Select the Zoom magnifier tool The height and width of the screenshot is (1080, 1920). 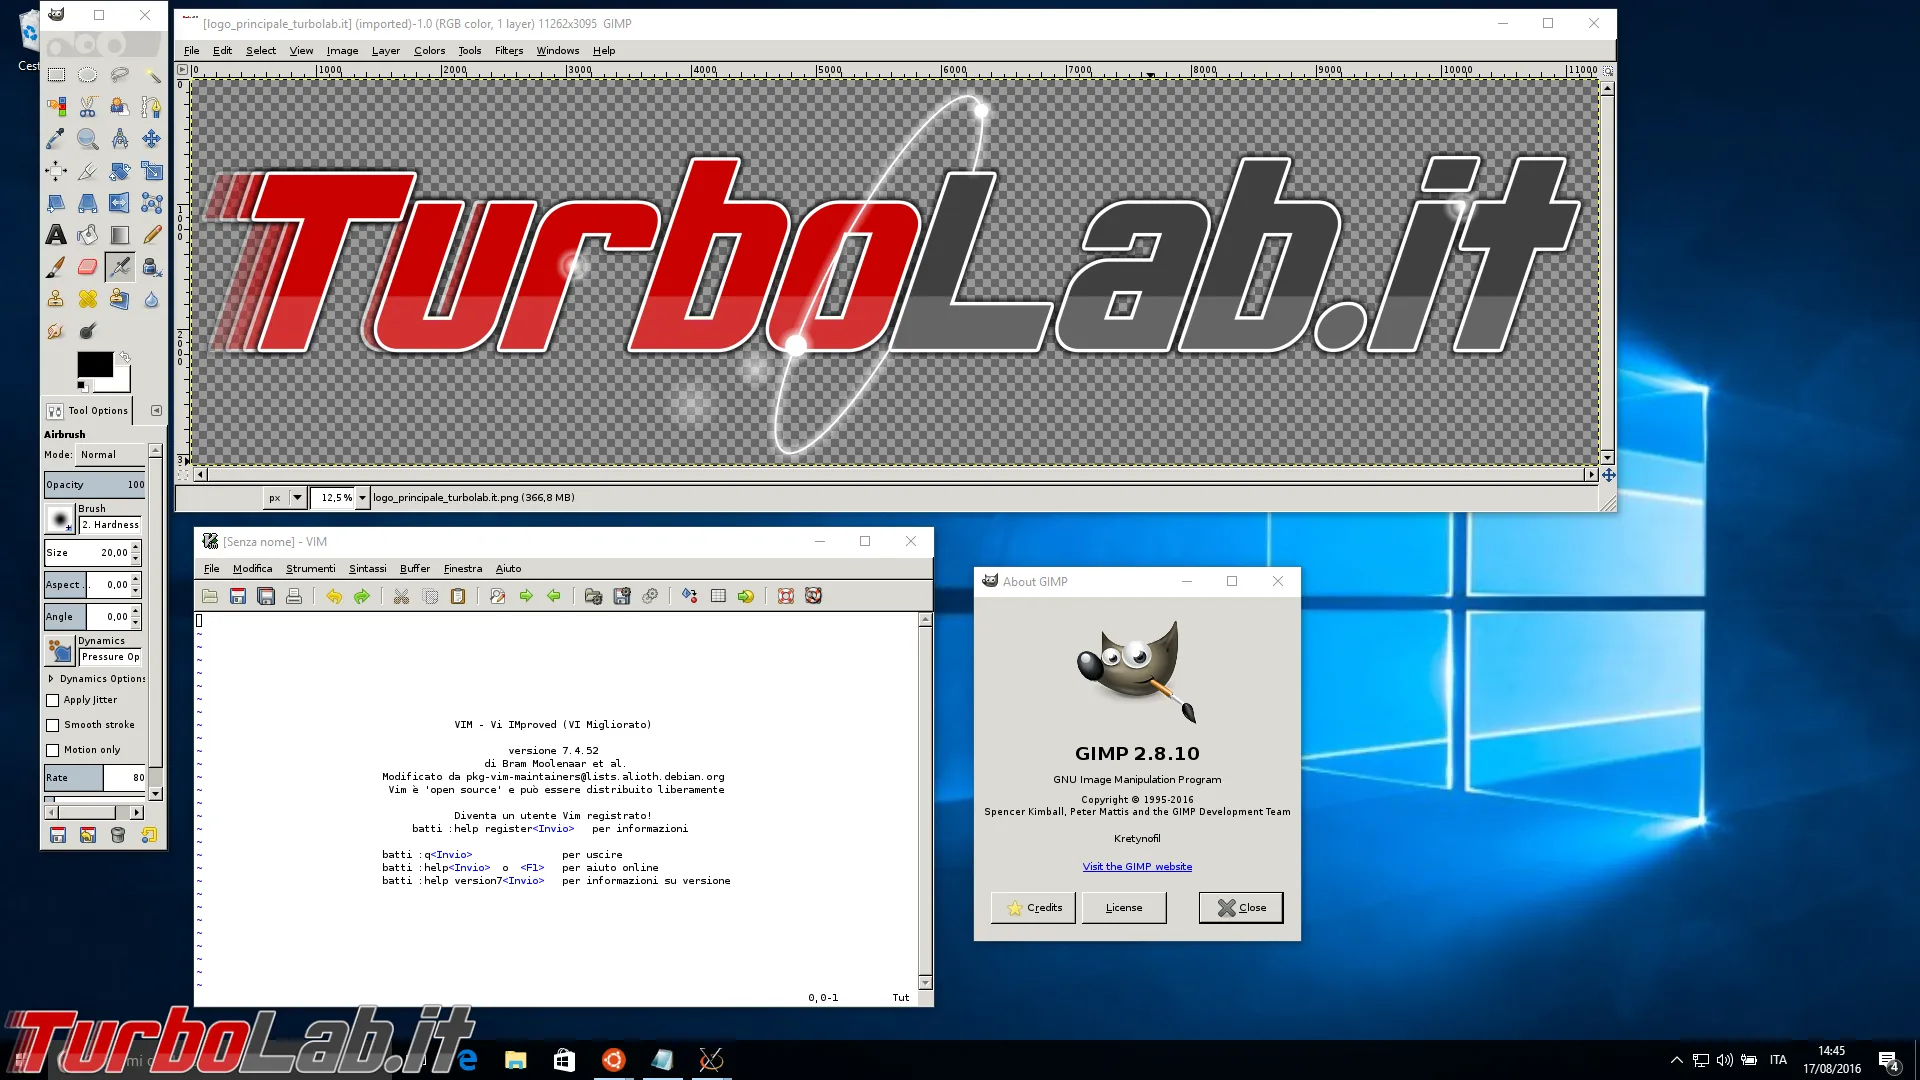point(88,139)
